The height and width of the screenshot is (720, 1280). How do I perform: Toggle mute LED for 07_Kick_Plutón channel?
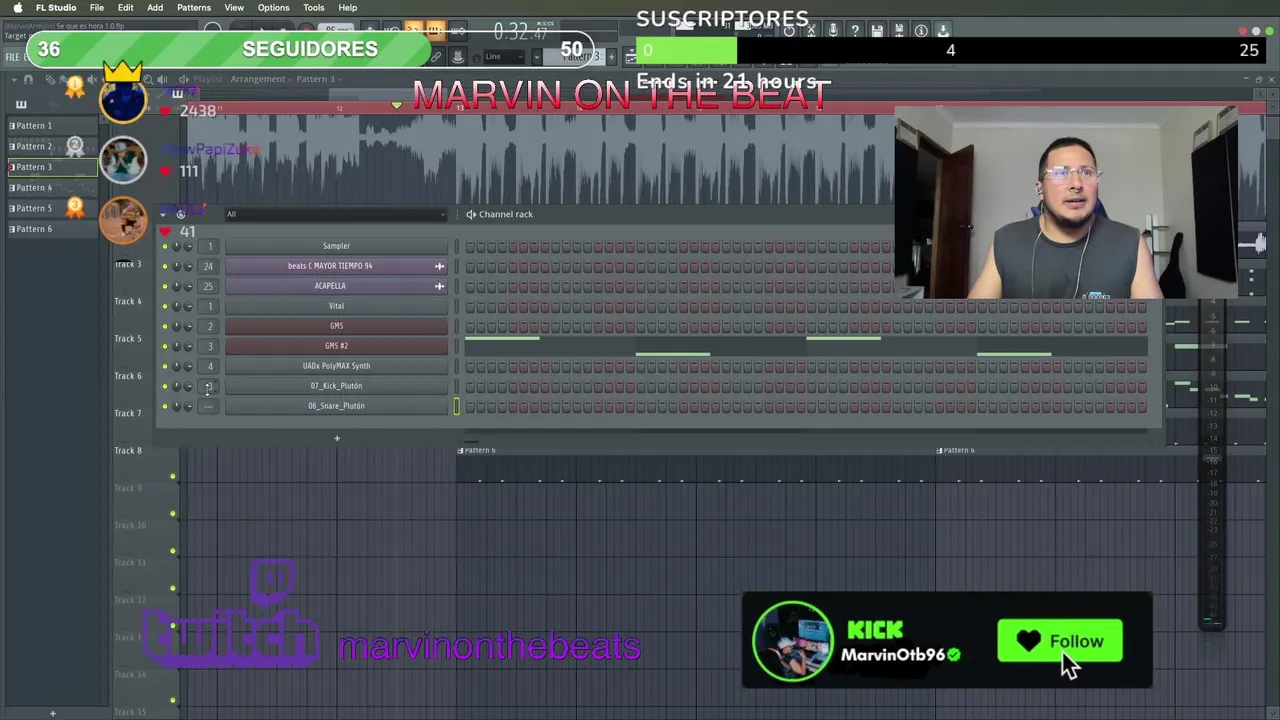click(165, 386)
